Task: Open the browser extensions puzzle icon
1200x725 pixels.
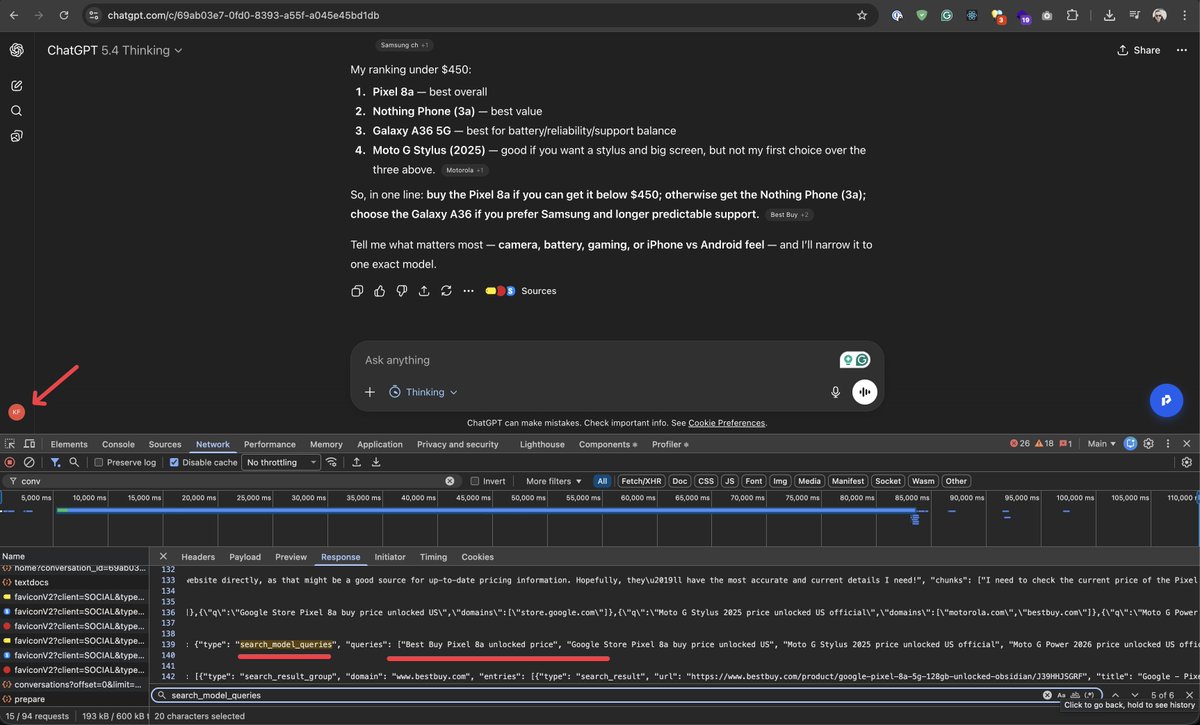Action: point(1072,16)
